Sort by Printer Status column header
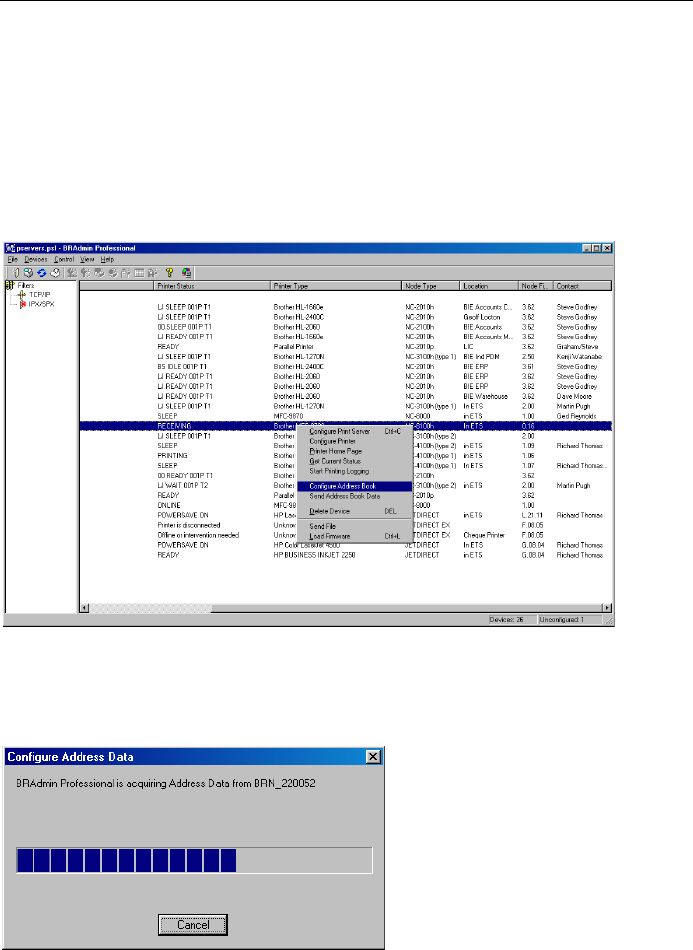This screenshot has height=950, width=693. click(x=212, y=286)
